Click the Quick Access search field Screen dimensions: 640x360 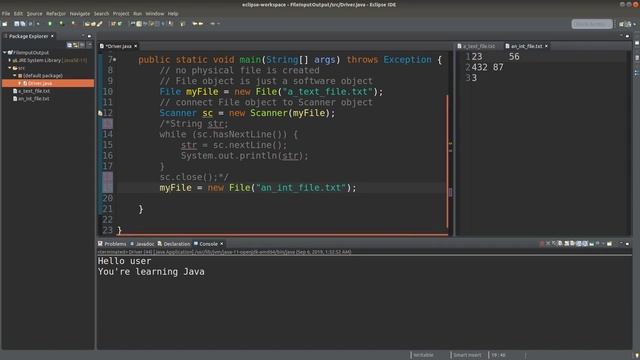click(x=592, y=24)
